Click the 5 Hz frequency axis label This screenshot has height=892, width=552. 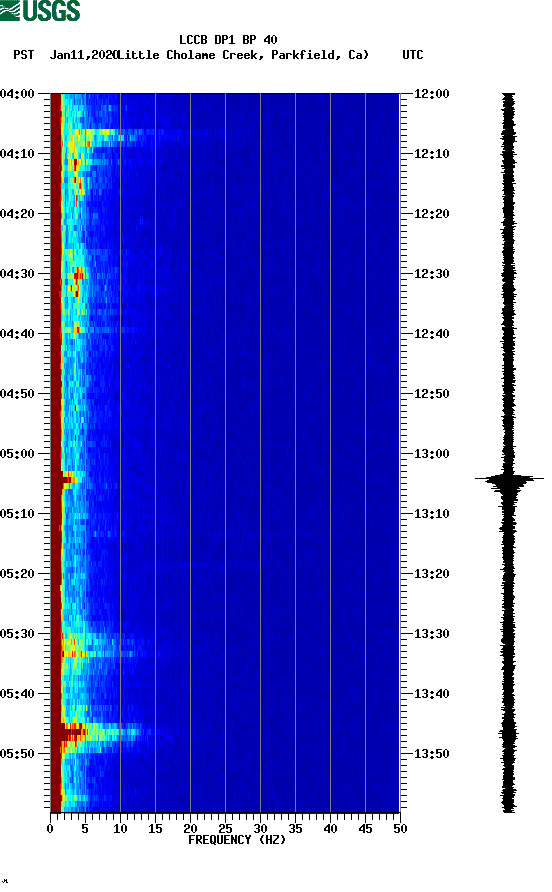click(85, 829)
